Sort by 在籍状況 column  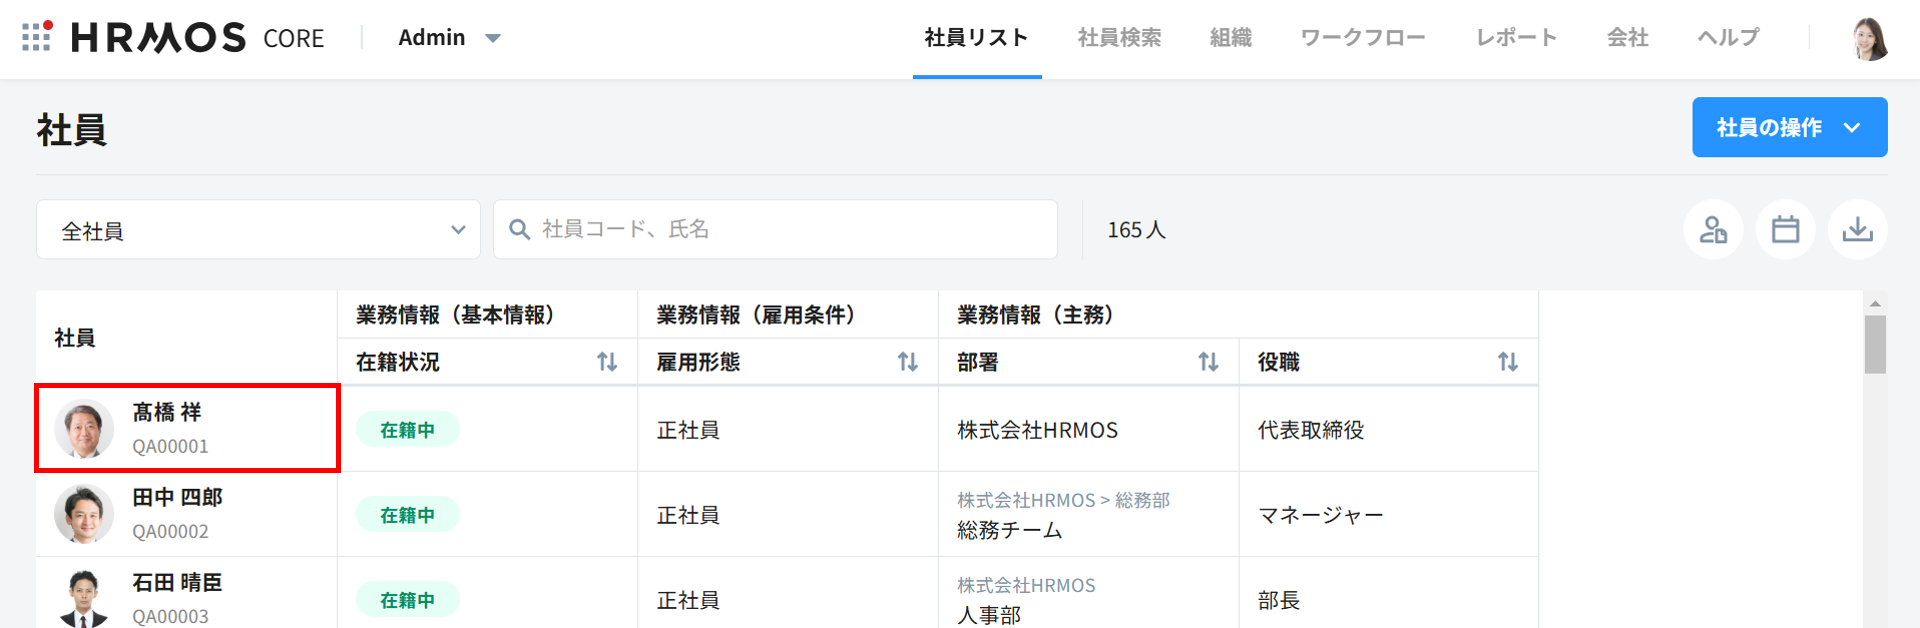click(607, 362)
